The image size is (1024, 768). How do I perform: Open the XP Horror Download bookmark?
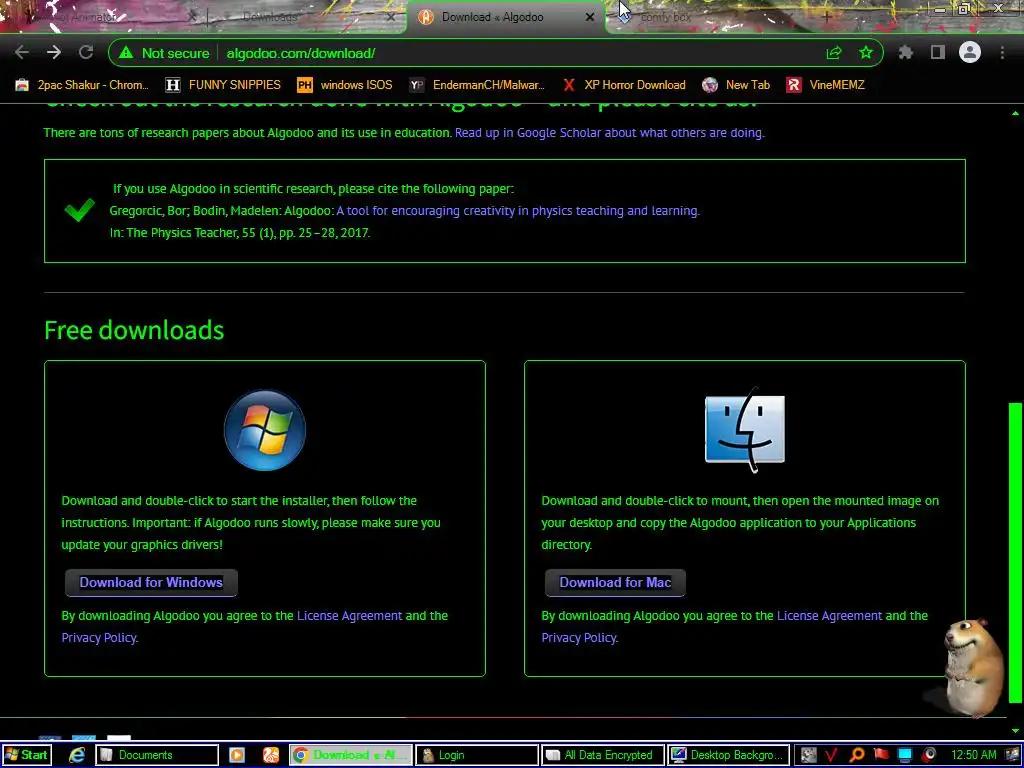coord(624,85)
